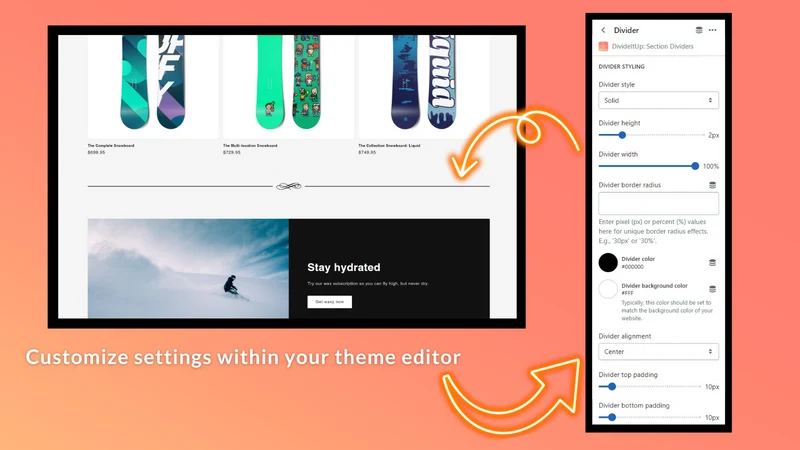Open the black Divider color swatch
This screenshot has width=800, height=450.
(x=608, y=262)
